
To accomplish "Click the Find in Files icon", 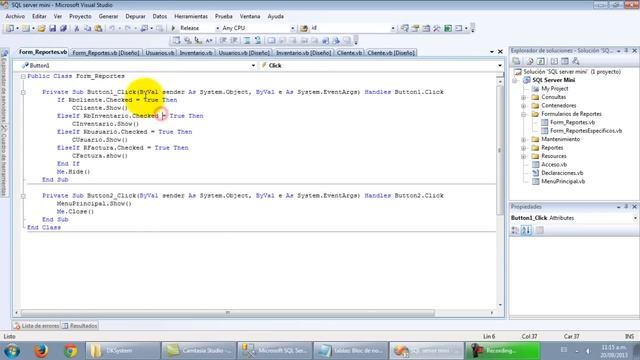I will (304, 28).
